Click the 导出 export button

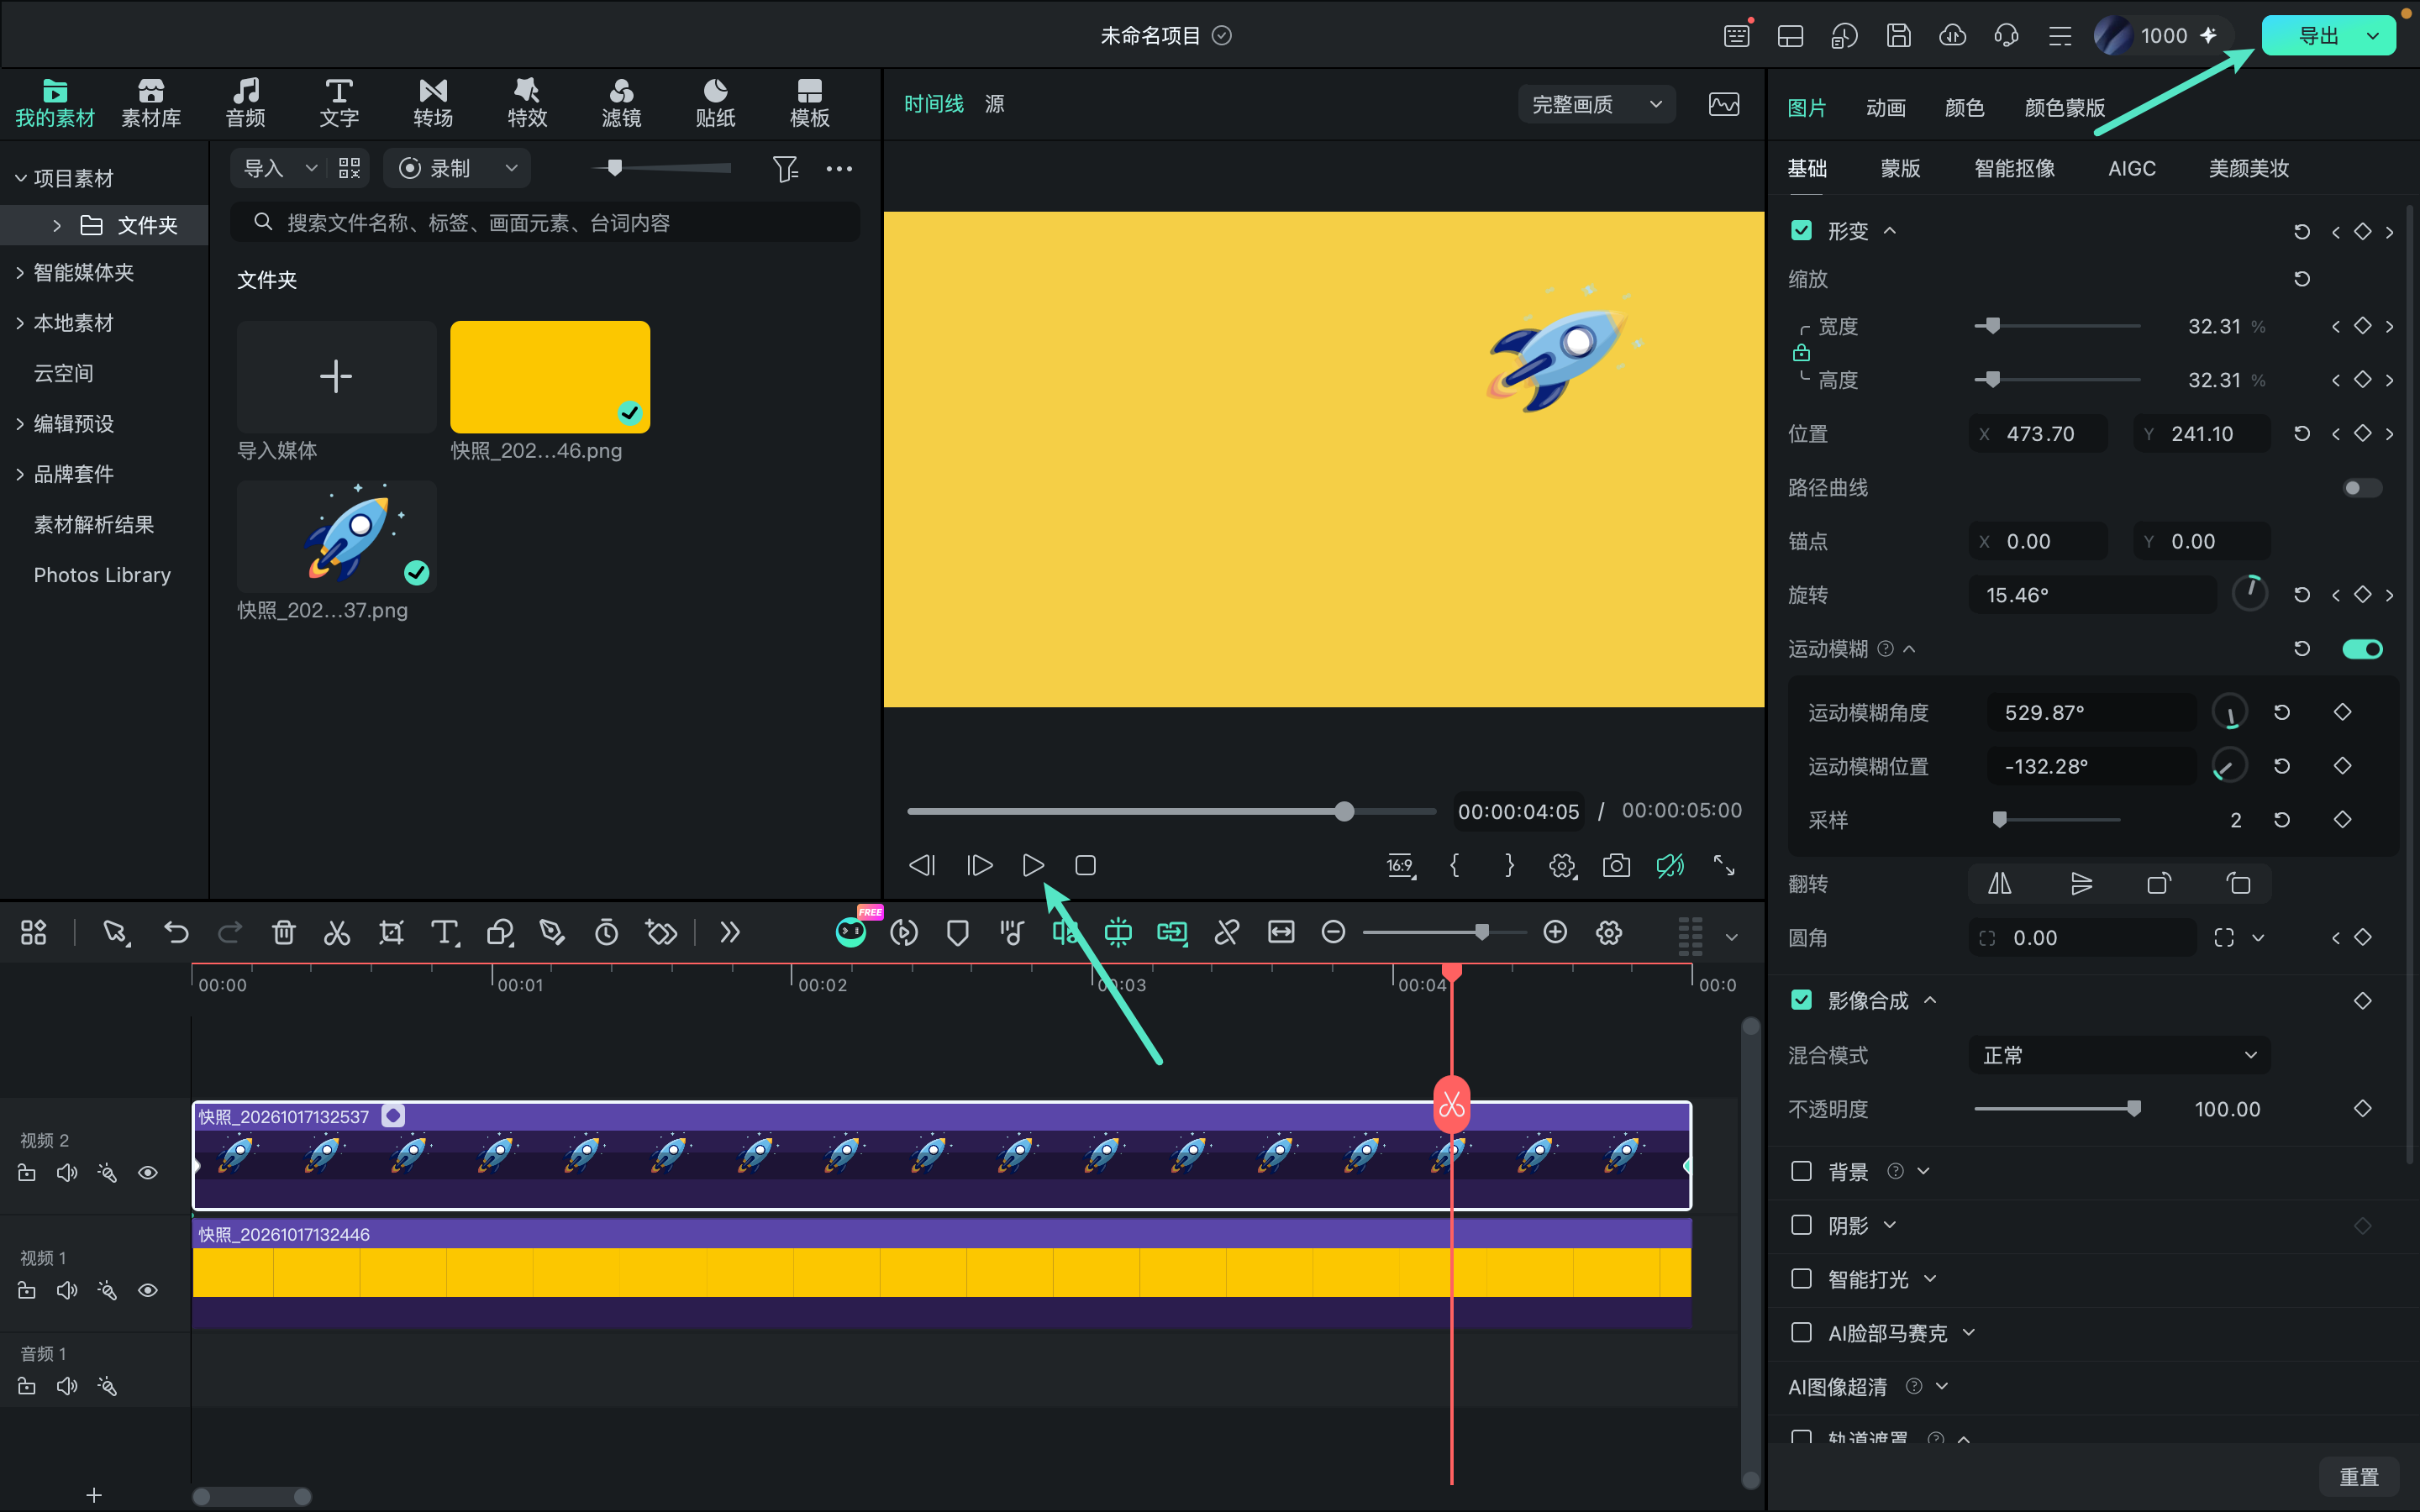click(2317, 36)
